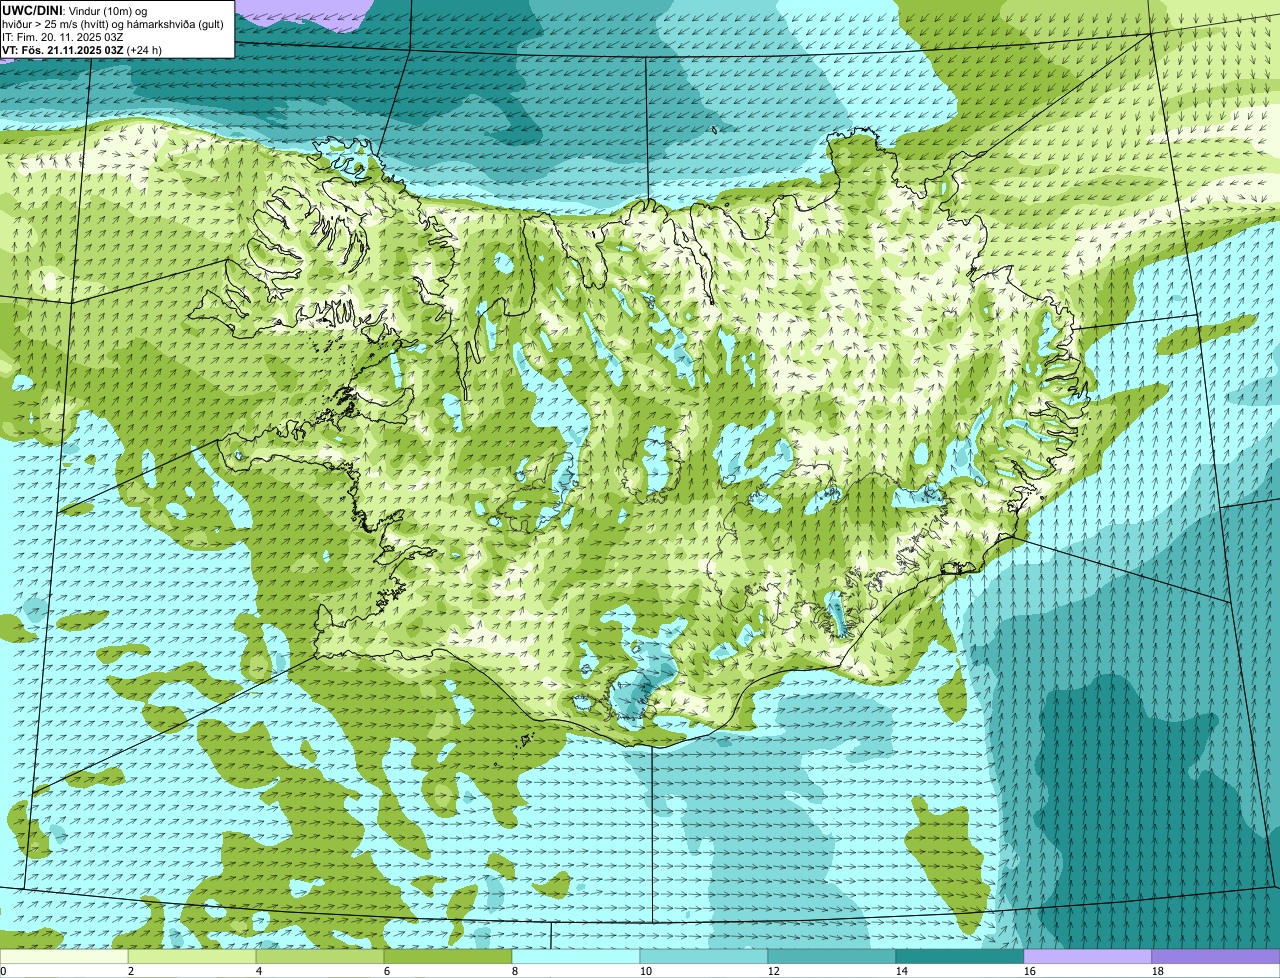Click the "UWC/DINI: Vindur (10m) og" title line
The width and height of the screenshot is (1280, 978).
(75, 10)
